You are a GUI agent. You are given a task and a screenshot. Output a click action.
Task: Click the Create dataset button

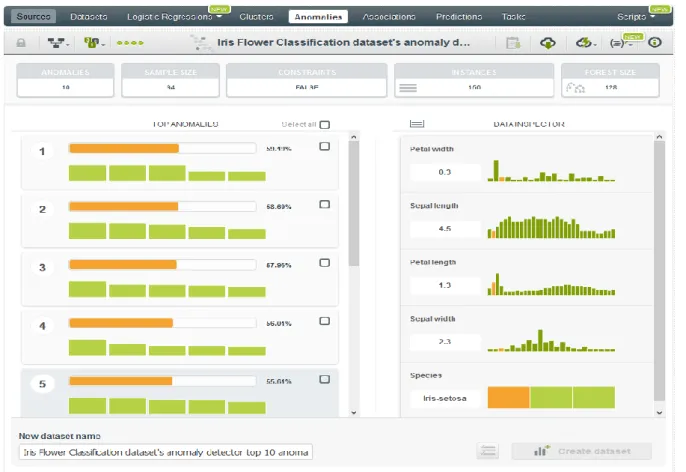point(581,451)
